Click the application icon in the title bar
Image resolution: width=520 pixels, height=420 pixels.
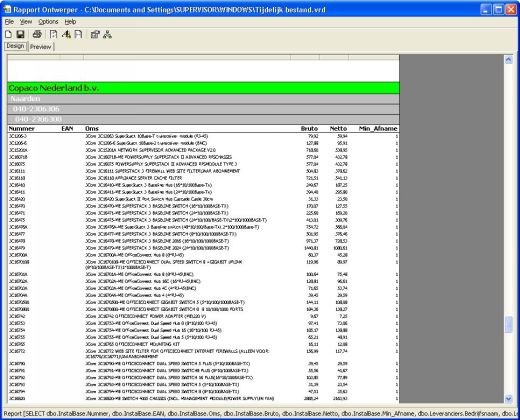click(7, 10)
